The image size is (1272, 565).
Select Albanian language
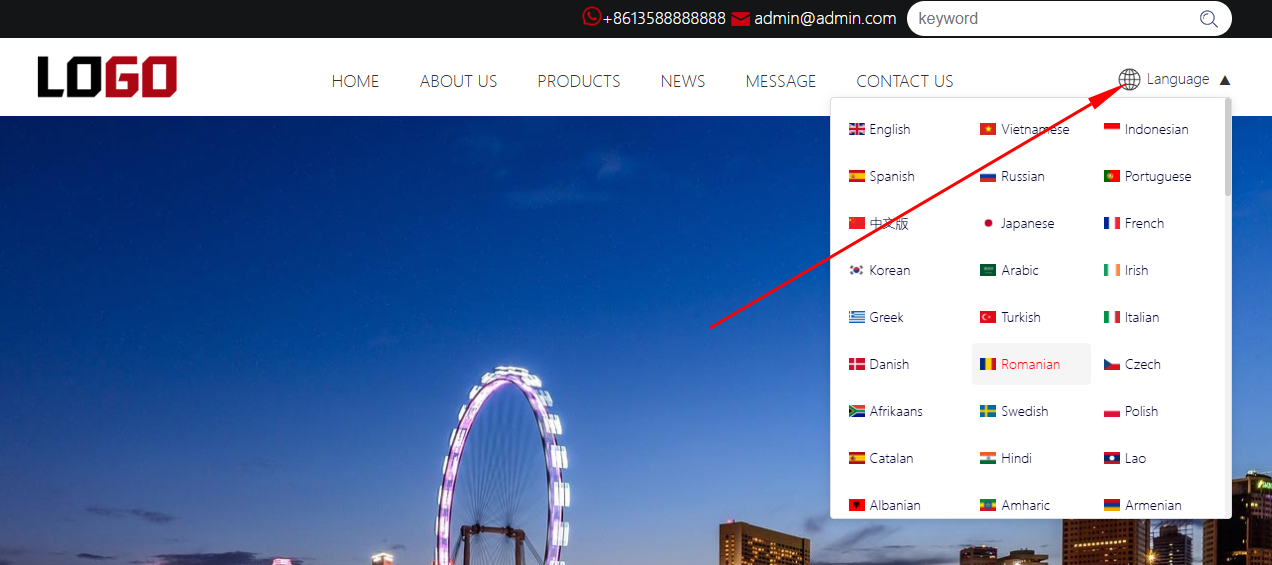[x=885, y=505]
